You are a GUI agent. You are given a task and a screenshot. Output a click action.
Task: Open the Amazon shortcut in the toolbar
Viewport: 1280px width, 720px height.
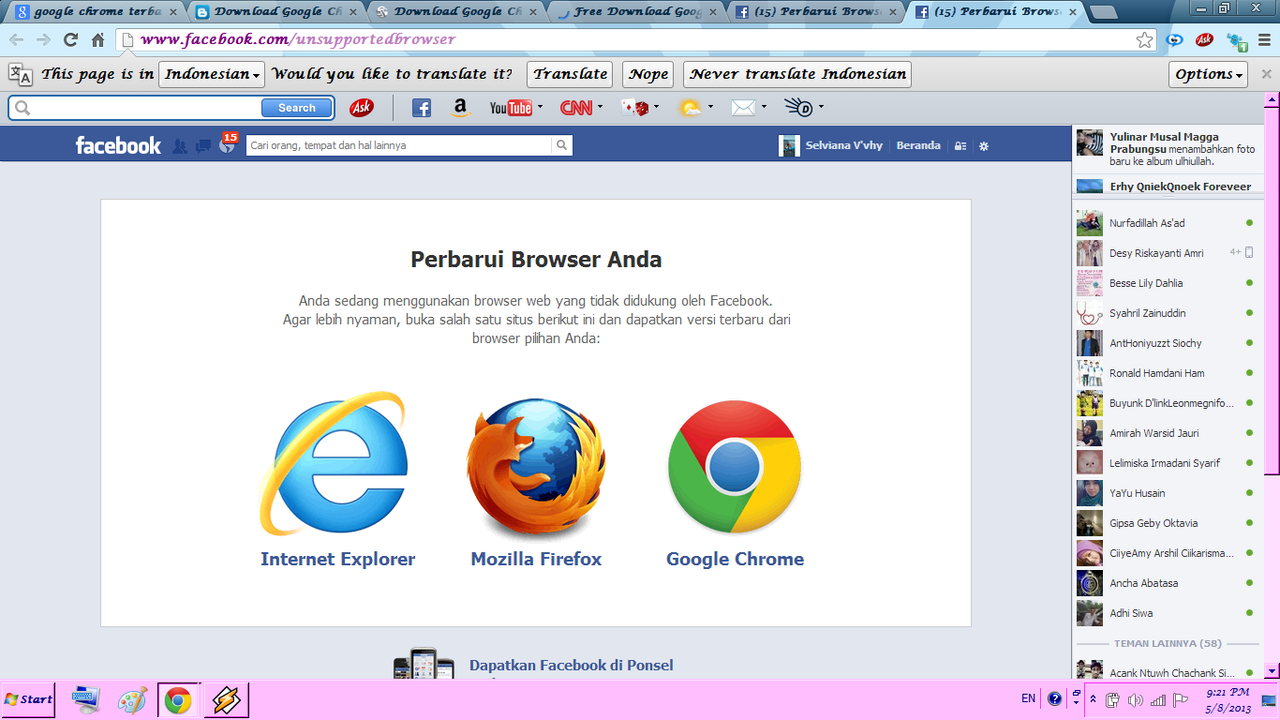coord(459,107)
